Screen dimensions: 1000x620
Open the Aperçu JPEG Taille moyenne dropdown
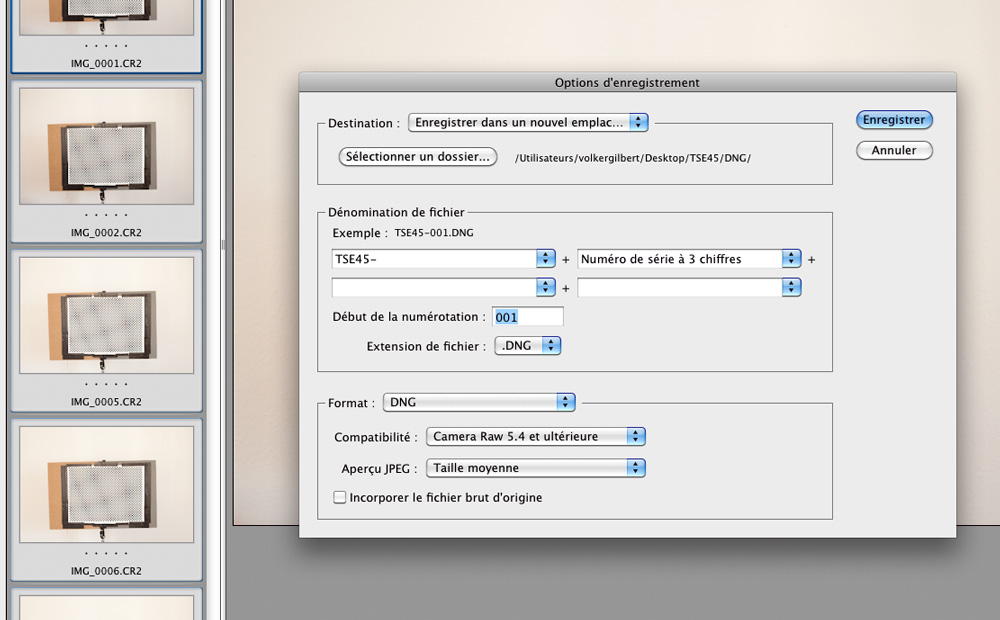(536, 468)
